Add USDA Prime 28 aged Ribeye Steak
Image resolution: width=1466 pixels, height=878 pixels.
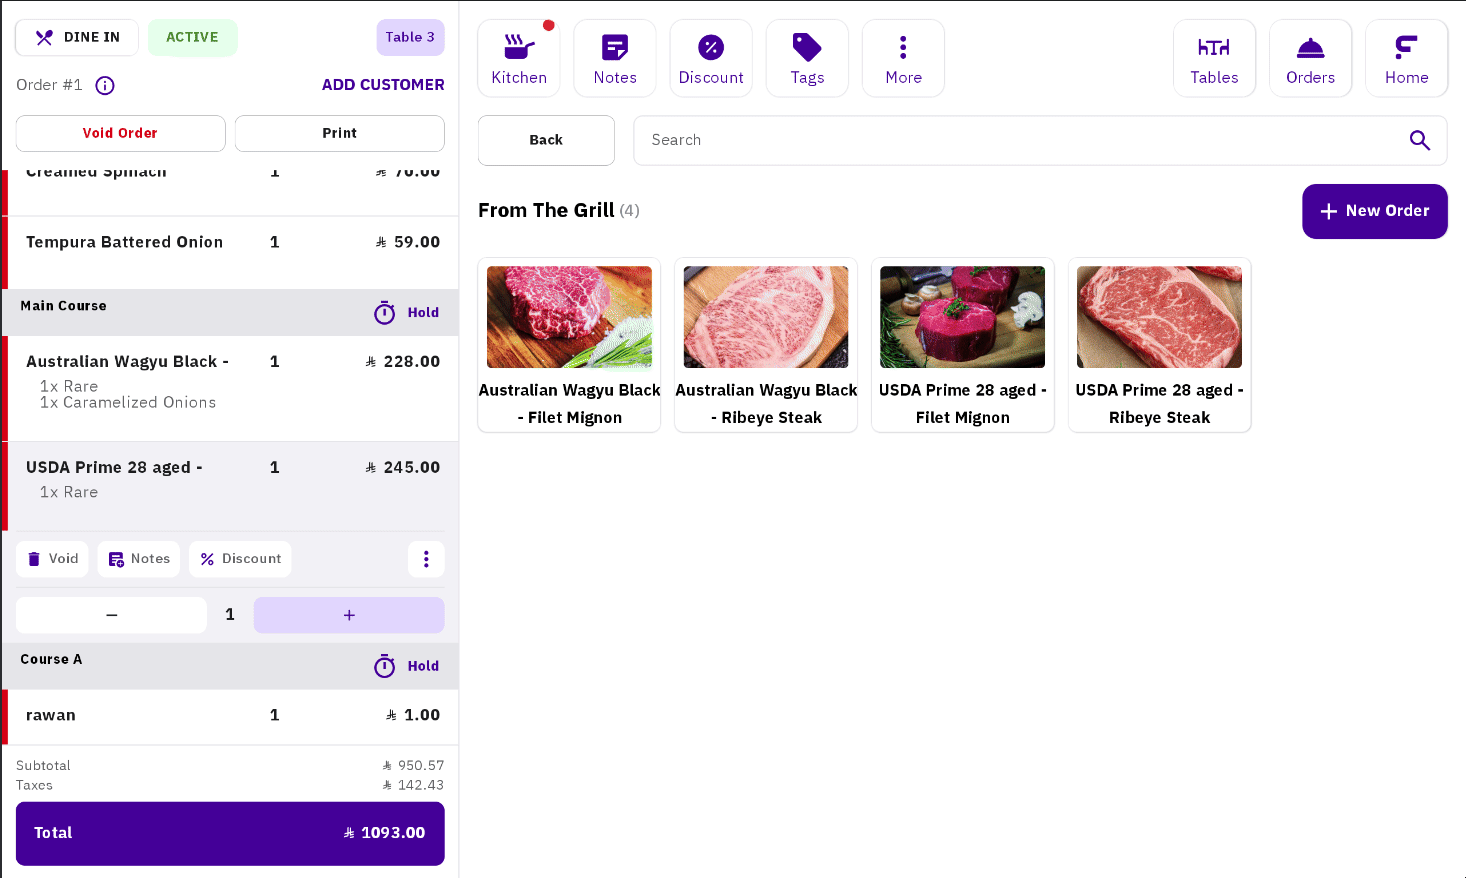coord(1158,345)
